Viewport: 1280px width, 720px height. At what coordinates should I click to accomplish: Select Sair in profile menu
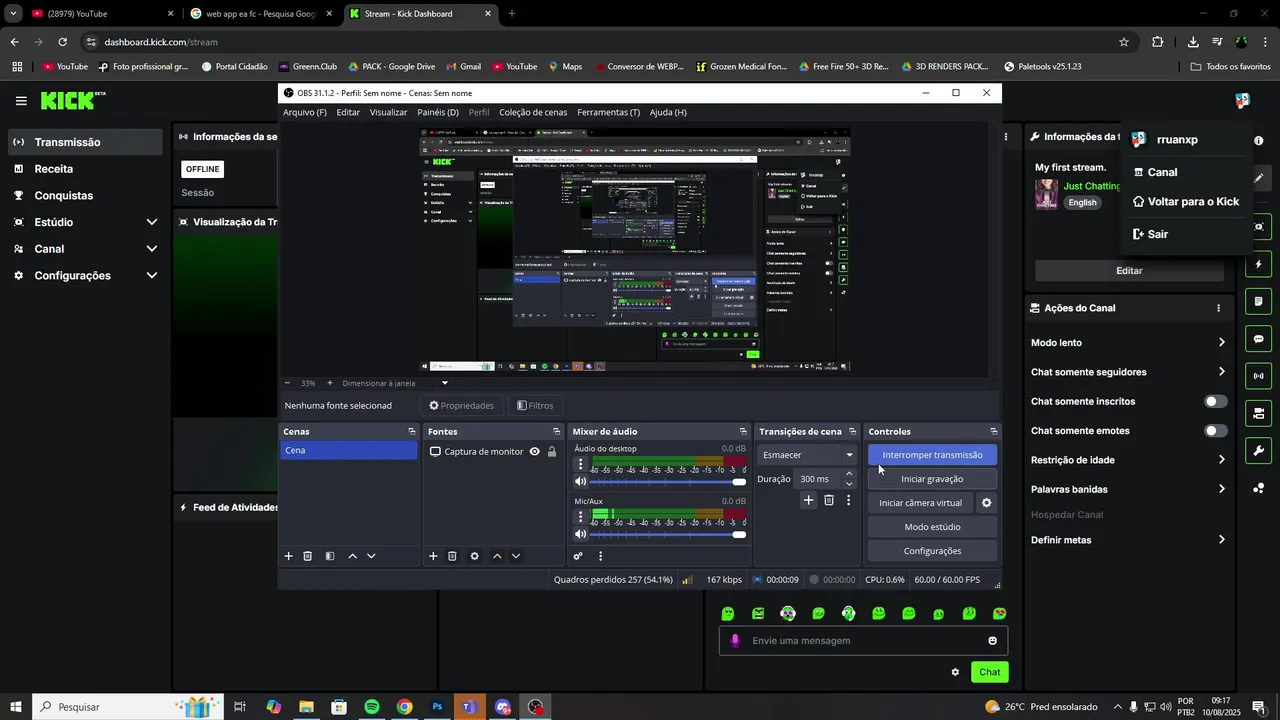[x=1150, y=234]
